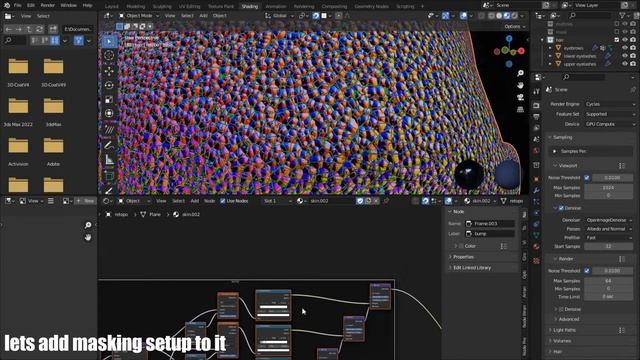
Task: Click the node editor zoom icon
Action: click(88, 225)
